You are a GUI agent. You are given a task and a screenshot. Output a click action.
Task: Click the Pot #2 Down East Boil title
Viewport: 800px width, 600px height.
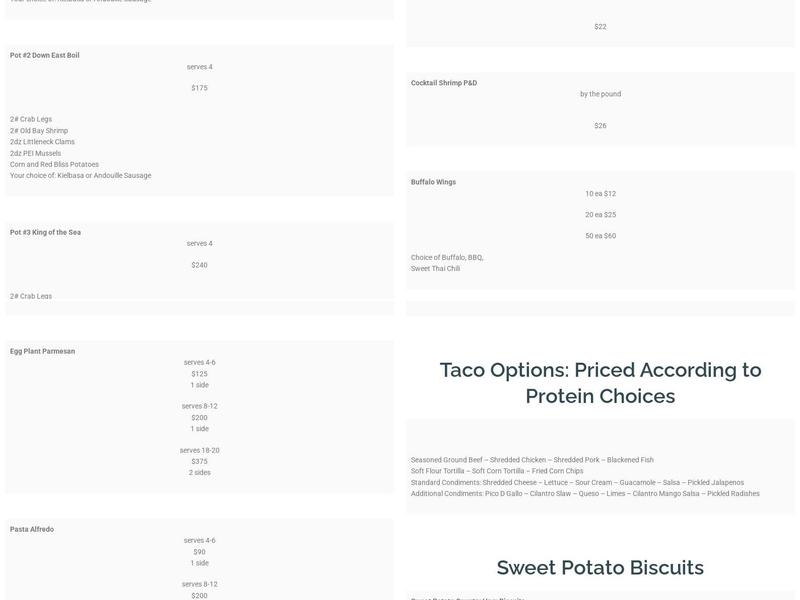(45, 55)
